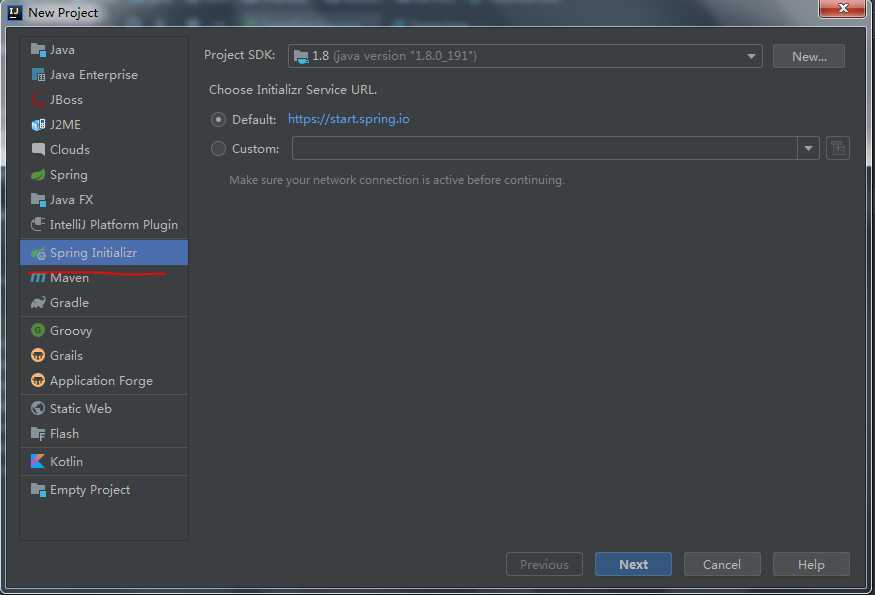Click the Java Enterprise icon
The height and width of the screenshot is (595, 875).
pos(38,75)
